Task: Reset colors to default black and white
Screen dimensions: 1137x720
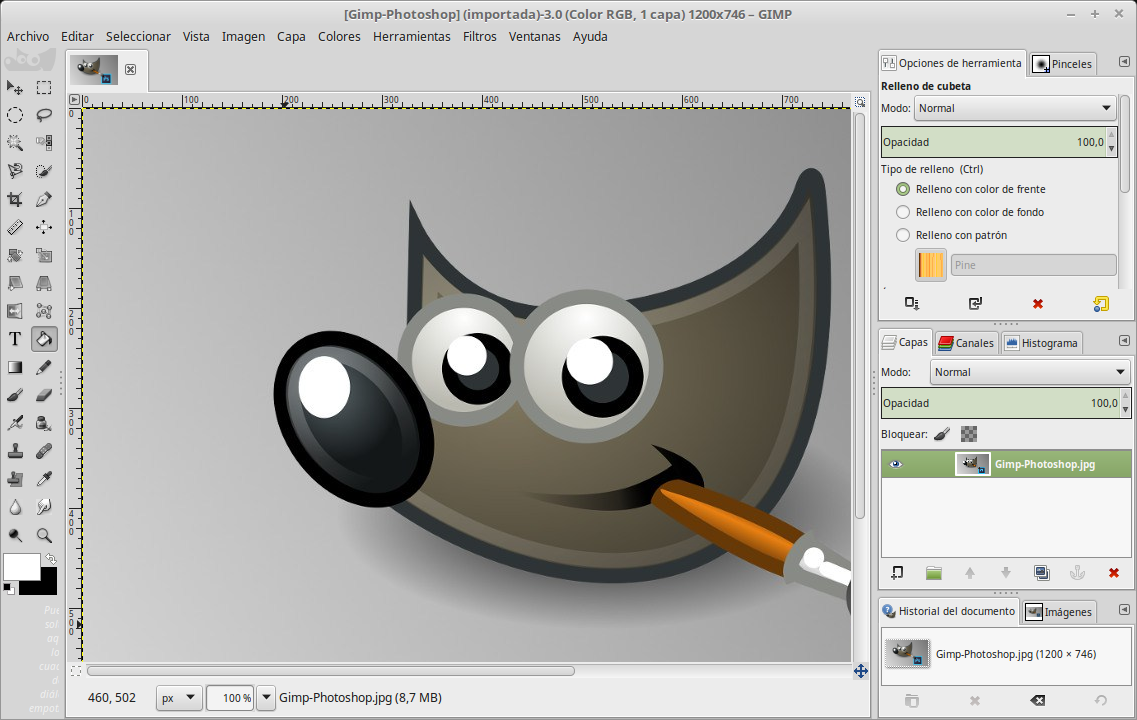Action: click(9, 588)
